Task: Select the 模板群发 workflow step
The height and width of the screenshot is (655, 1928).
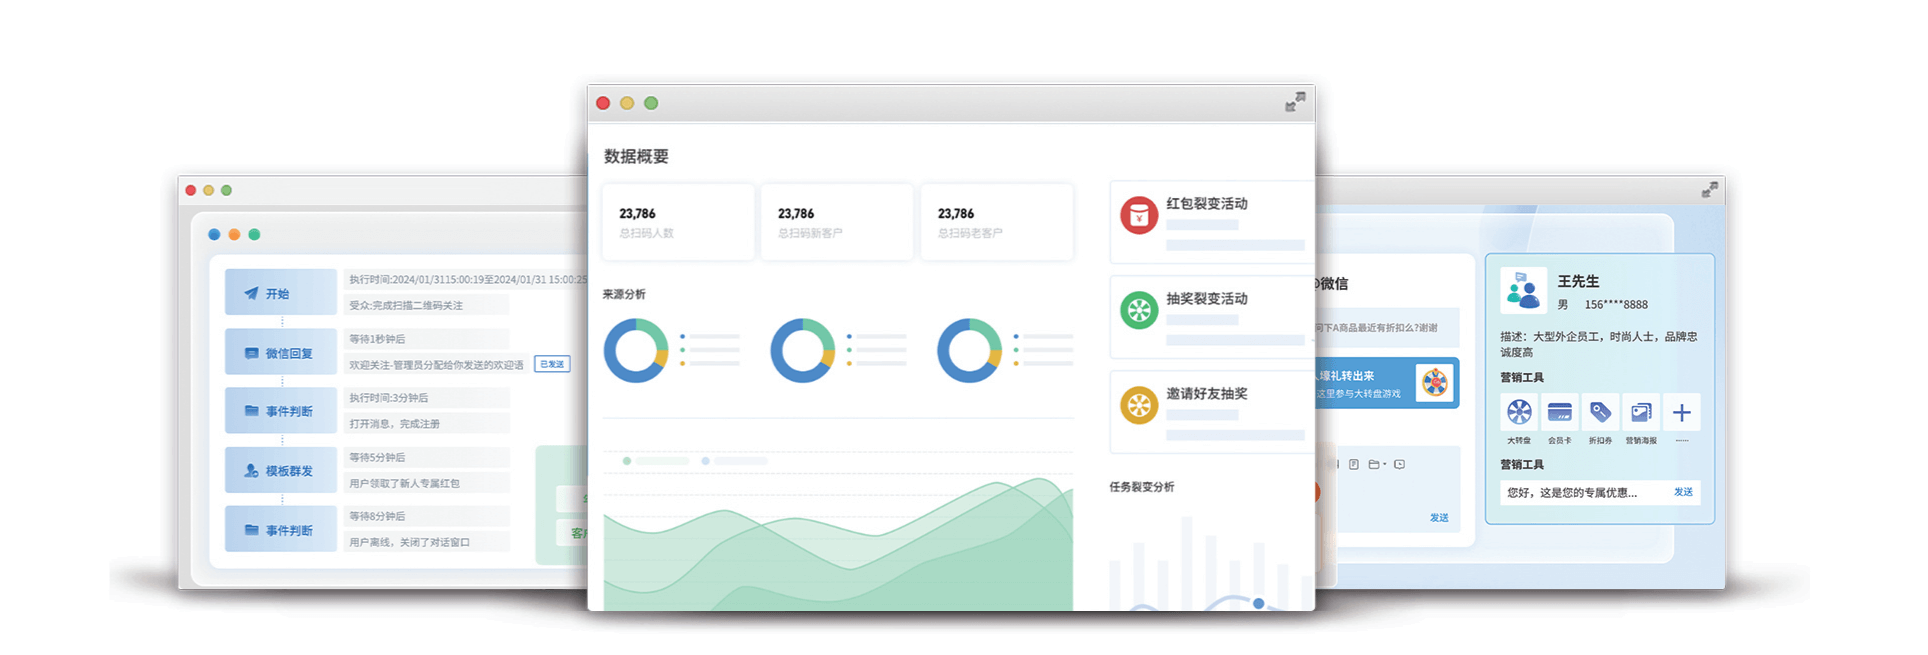Action: tap(280, 471)
